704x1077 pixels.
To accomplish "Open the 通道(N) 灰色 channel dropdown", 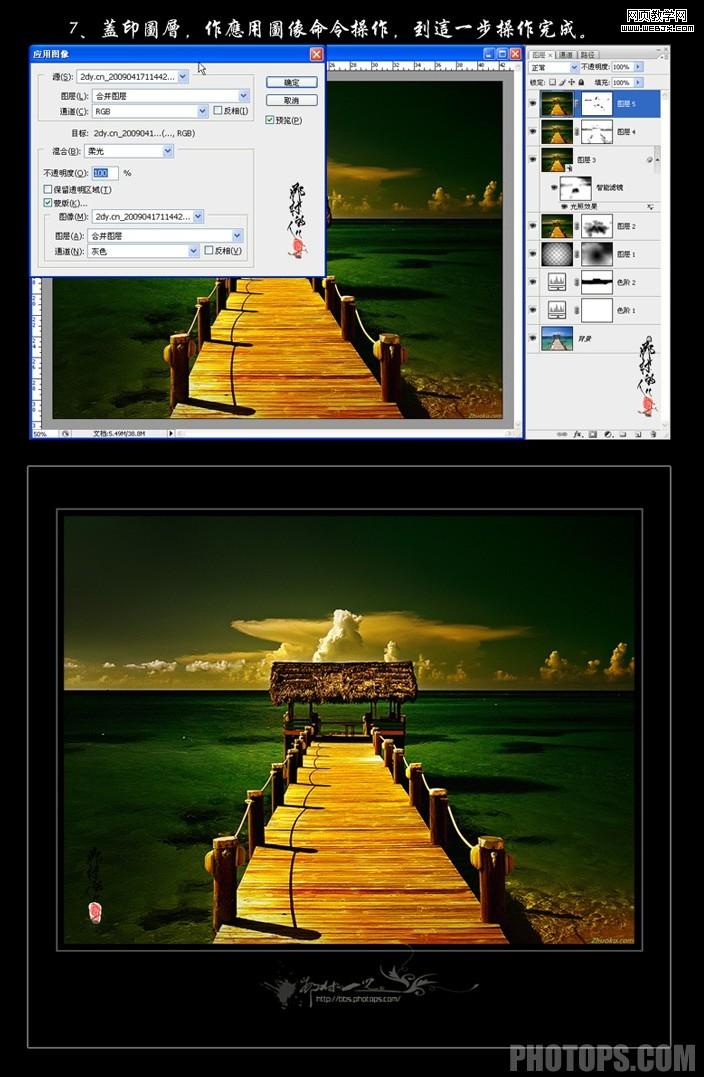I will point(144,251).
